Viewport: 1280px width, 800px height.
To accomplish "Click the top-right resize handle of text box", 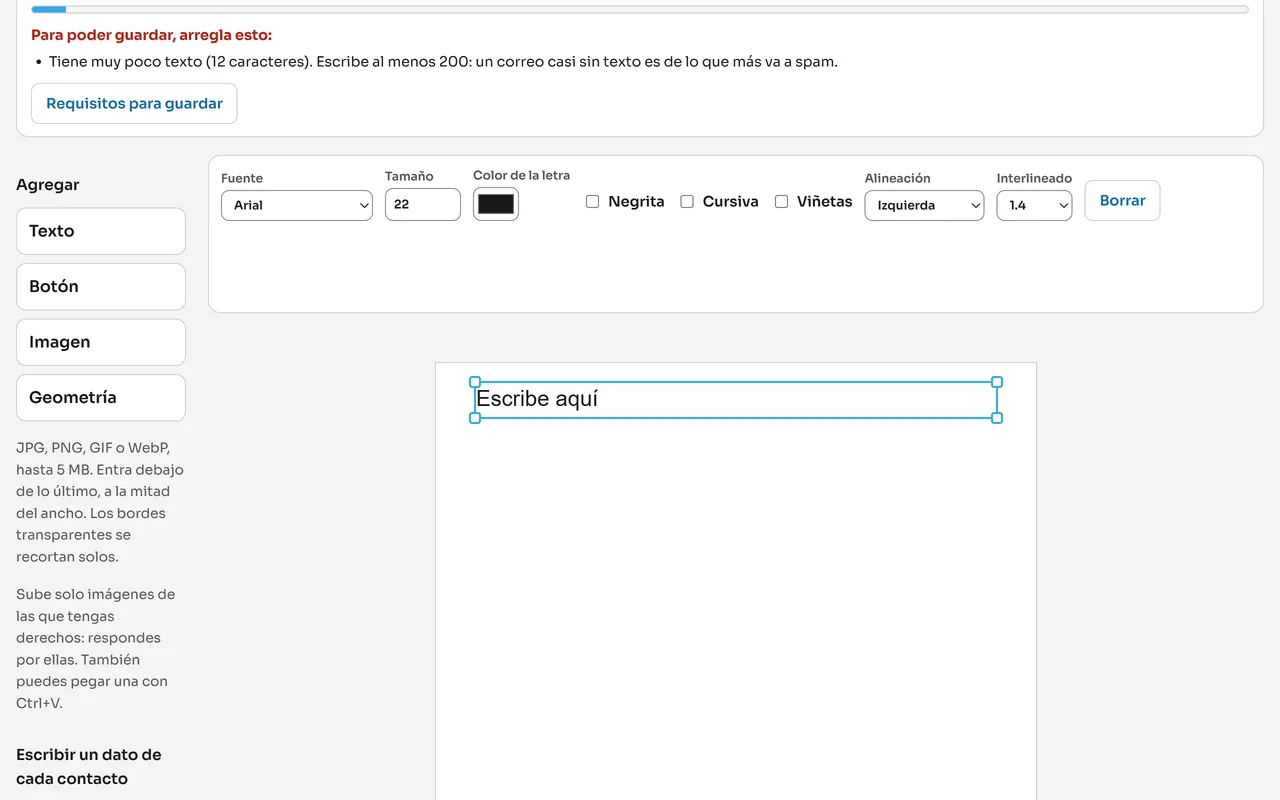I will [x=997, y=382].
